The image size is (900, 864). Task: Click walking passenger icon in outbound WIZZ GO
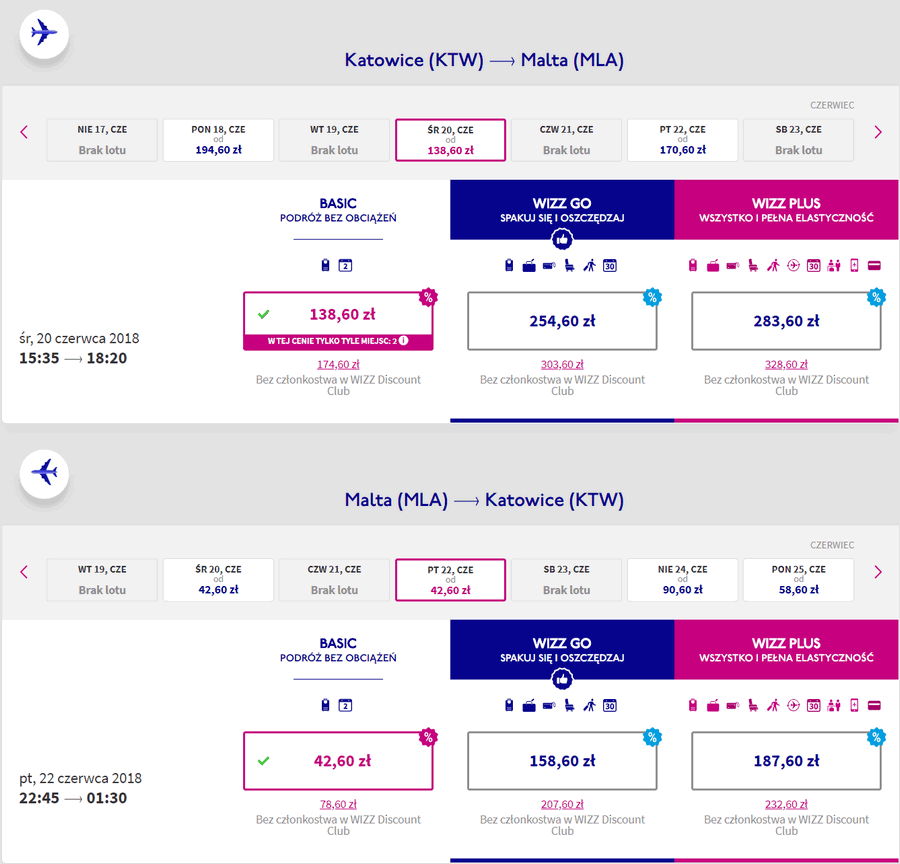(x=589, y=266)
